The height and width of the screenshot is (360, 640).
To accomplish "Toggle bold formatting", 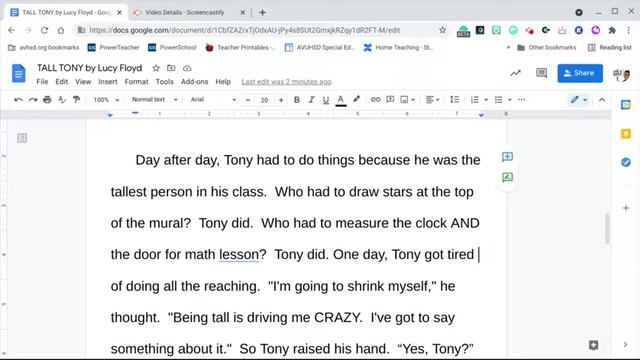I will coord(297,100).
